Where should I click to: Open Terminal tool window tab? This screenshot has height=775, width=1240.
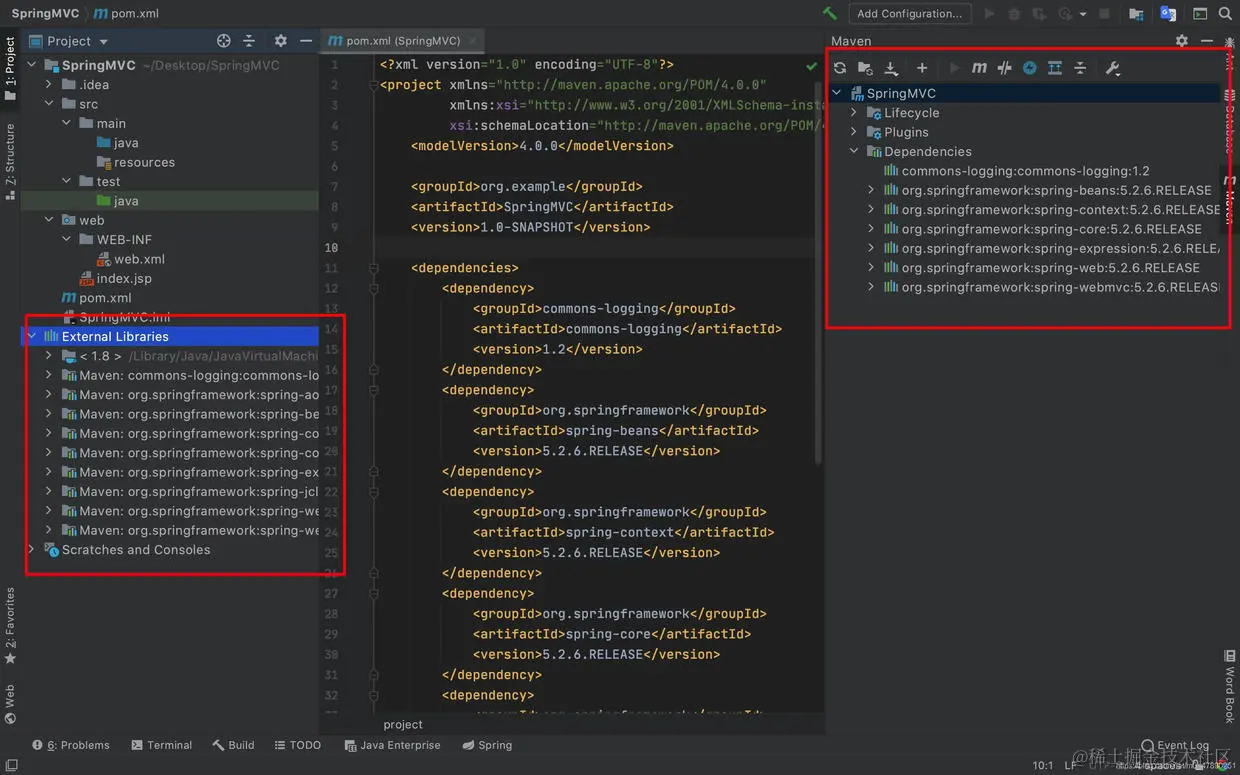click(x=161, y=745)
